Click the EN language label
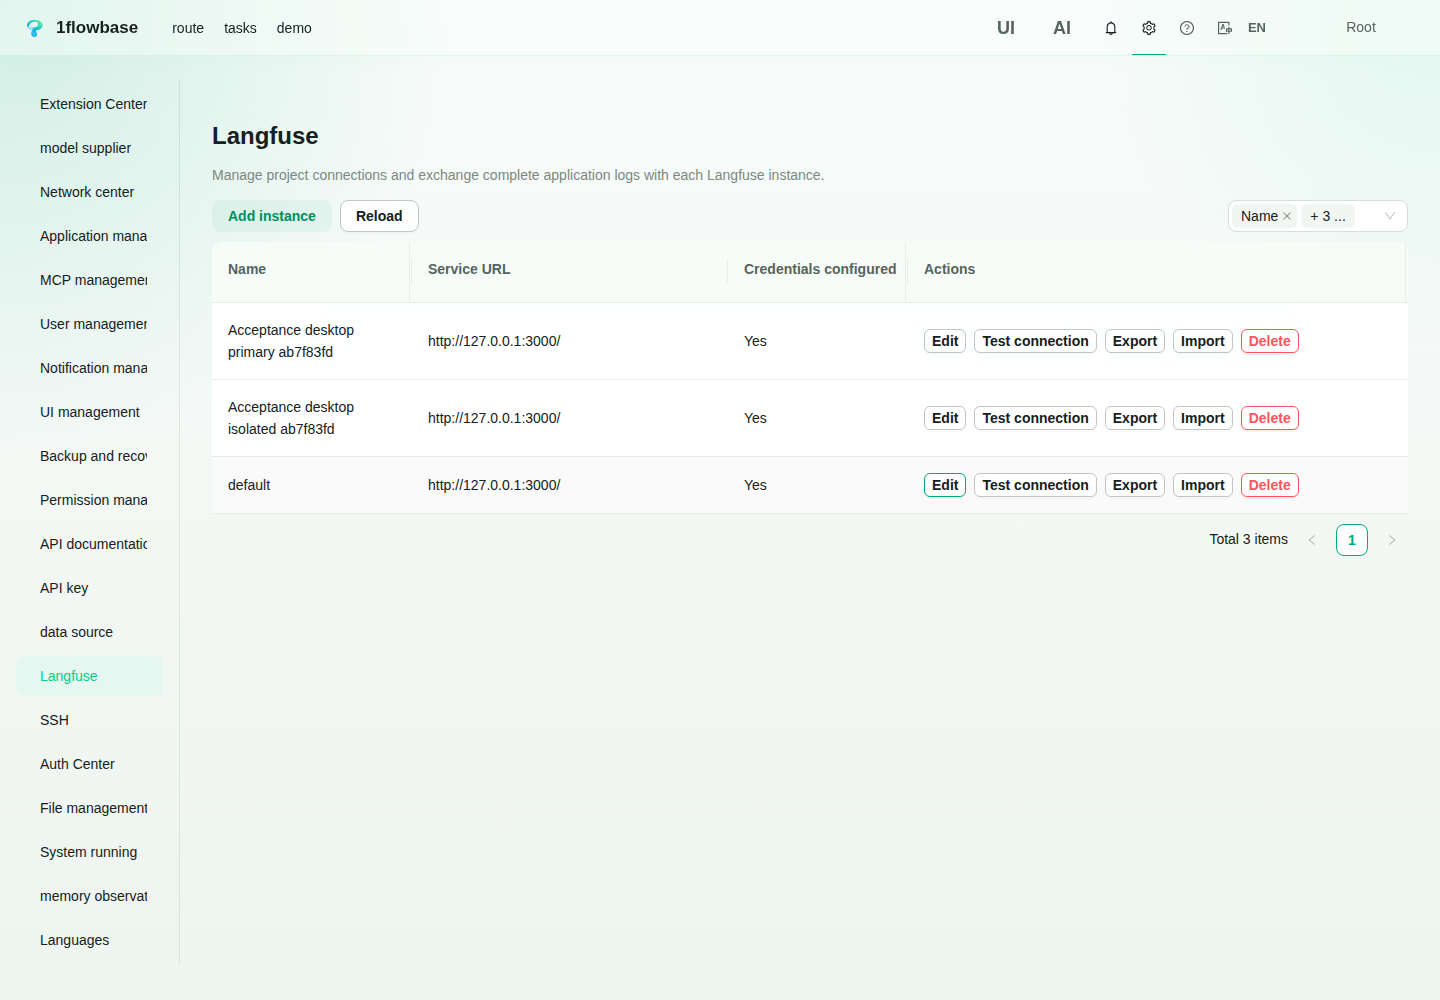The height and width of the screenshot is (1000, 1440). (x=1257, y=28)
